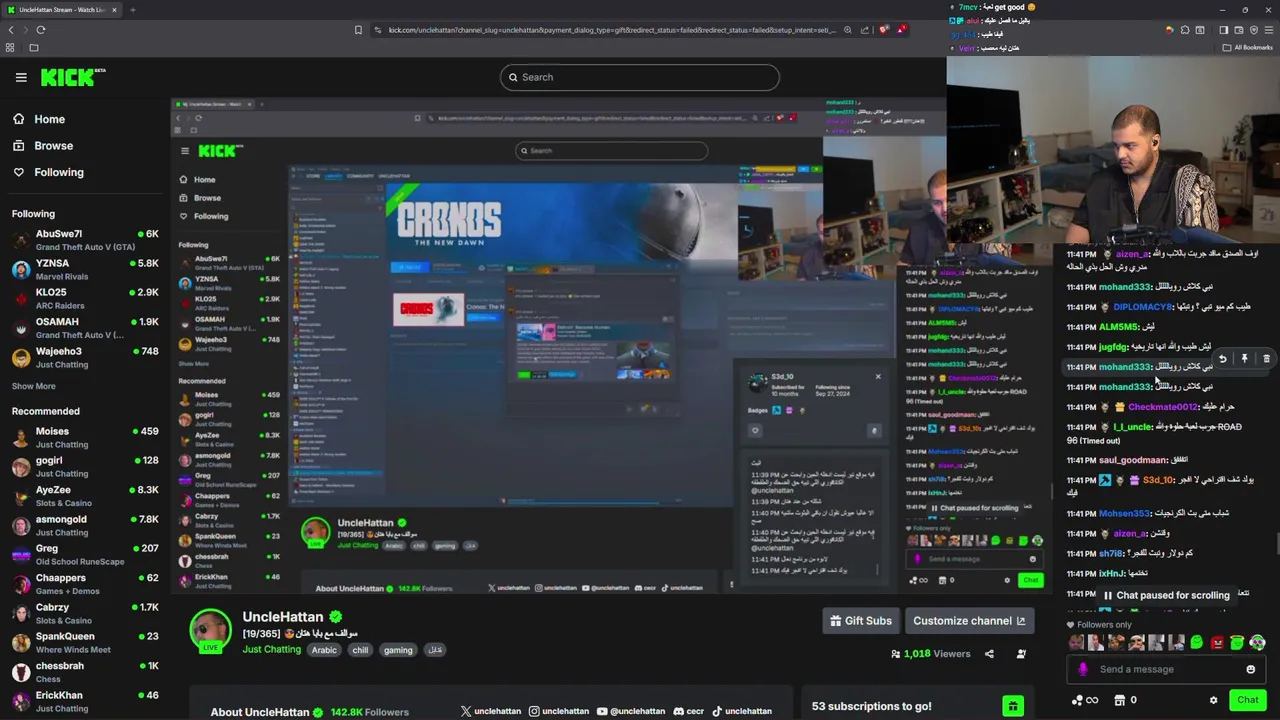Open chessbrah recommended channel
Screen dimensions: 1280x720
(x=85, y=672)
